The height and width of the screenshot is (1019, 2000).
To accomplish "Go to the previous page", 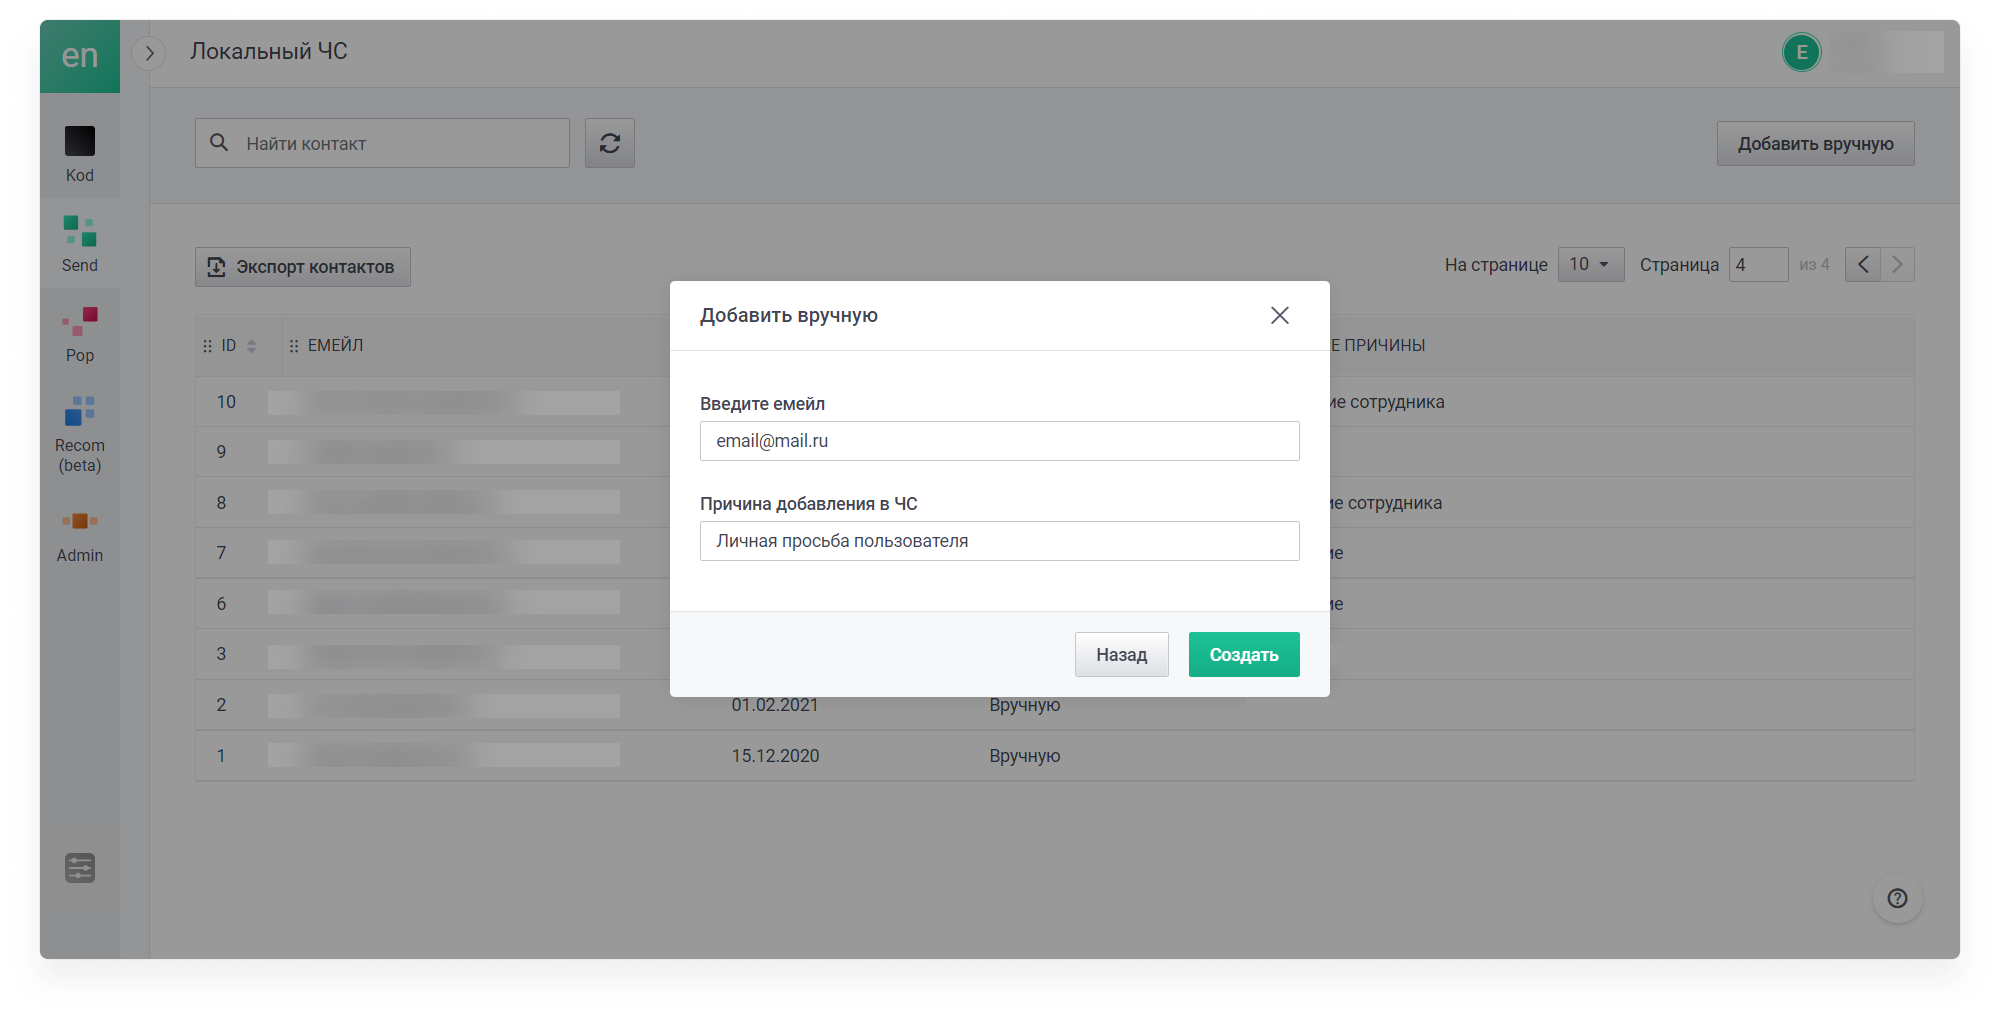I will pyautogui.click(x=1863, y=265).
